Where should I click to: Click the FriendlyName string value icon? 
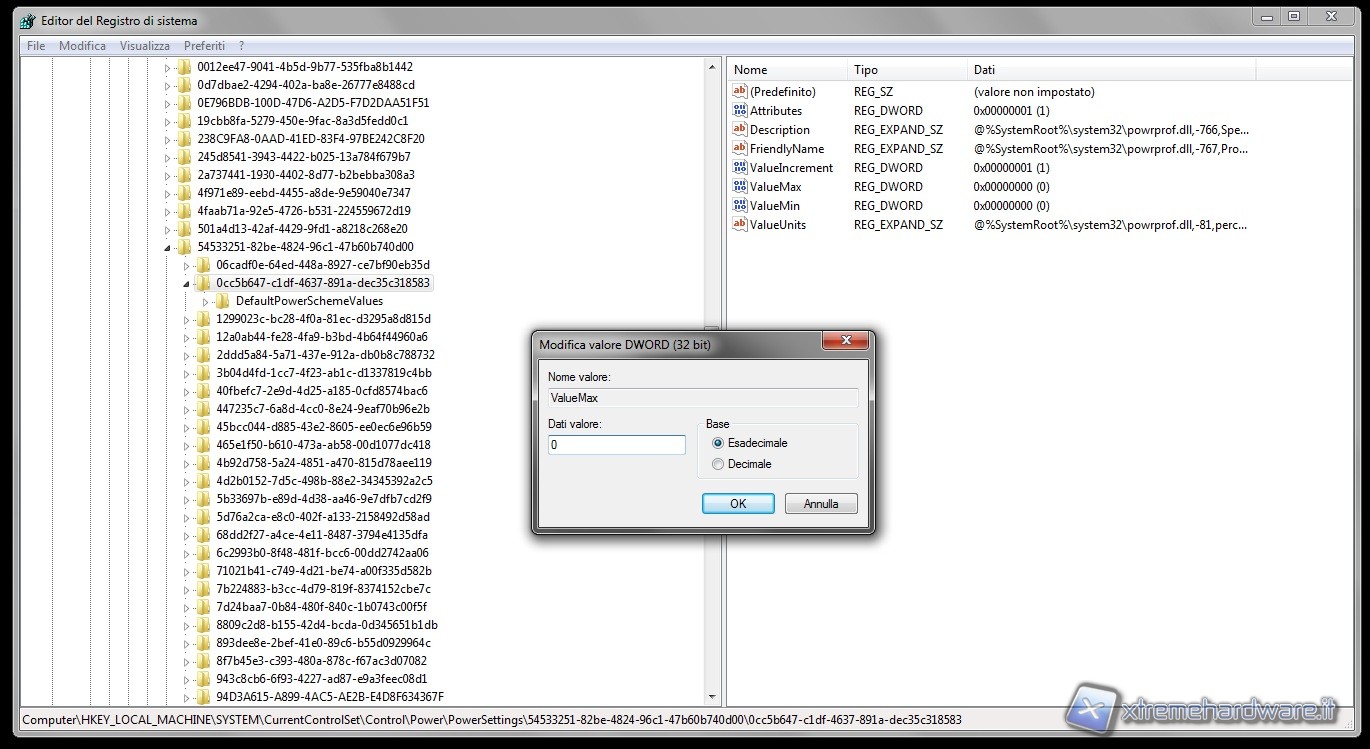pyautogui.click(x=740, y=149)
